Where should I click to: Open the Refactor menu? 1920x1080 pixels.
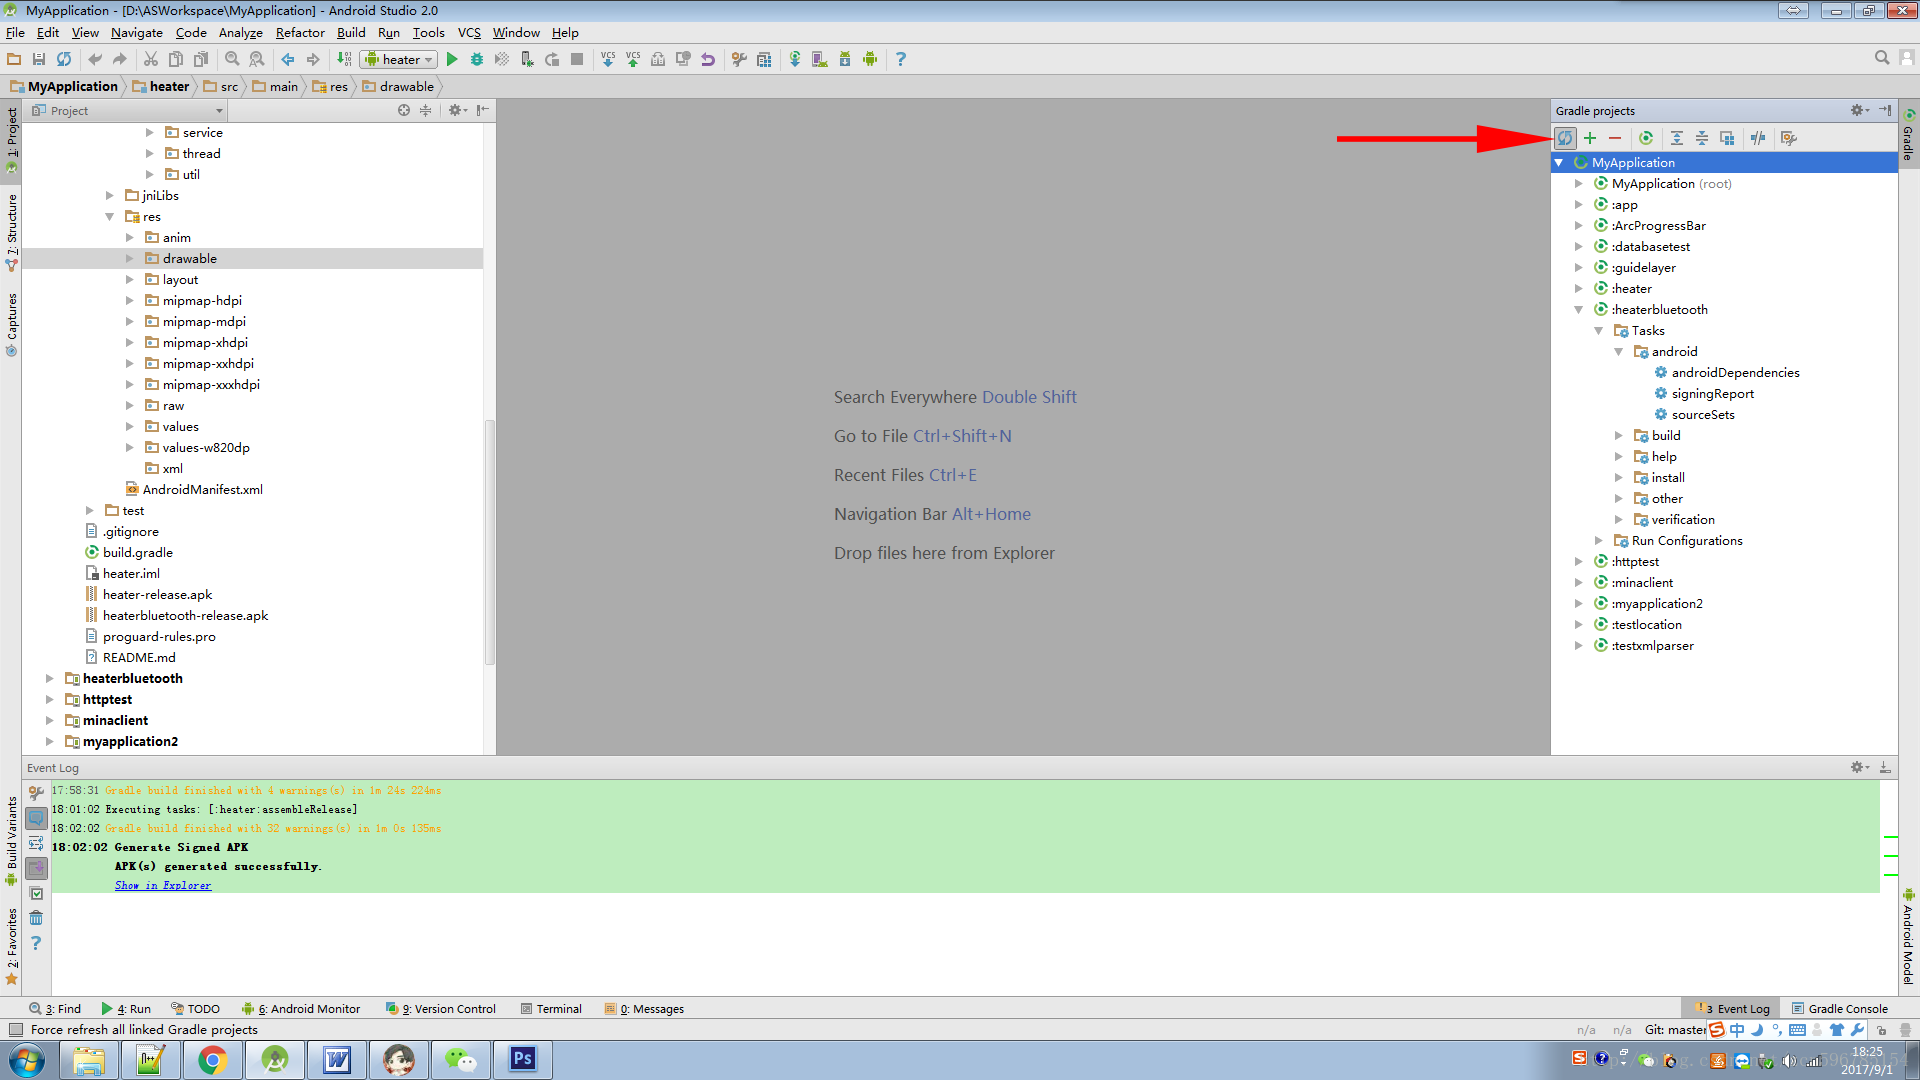click(x=300, y=32)
